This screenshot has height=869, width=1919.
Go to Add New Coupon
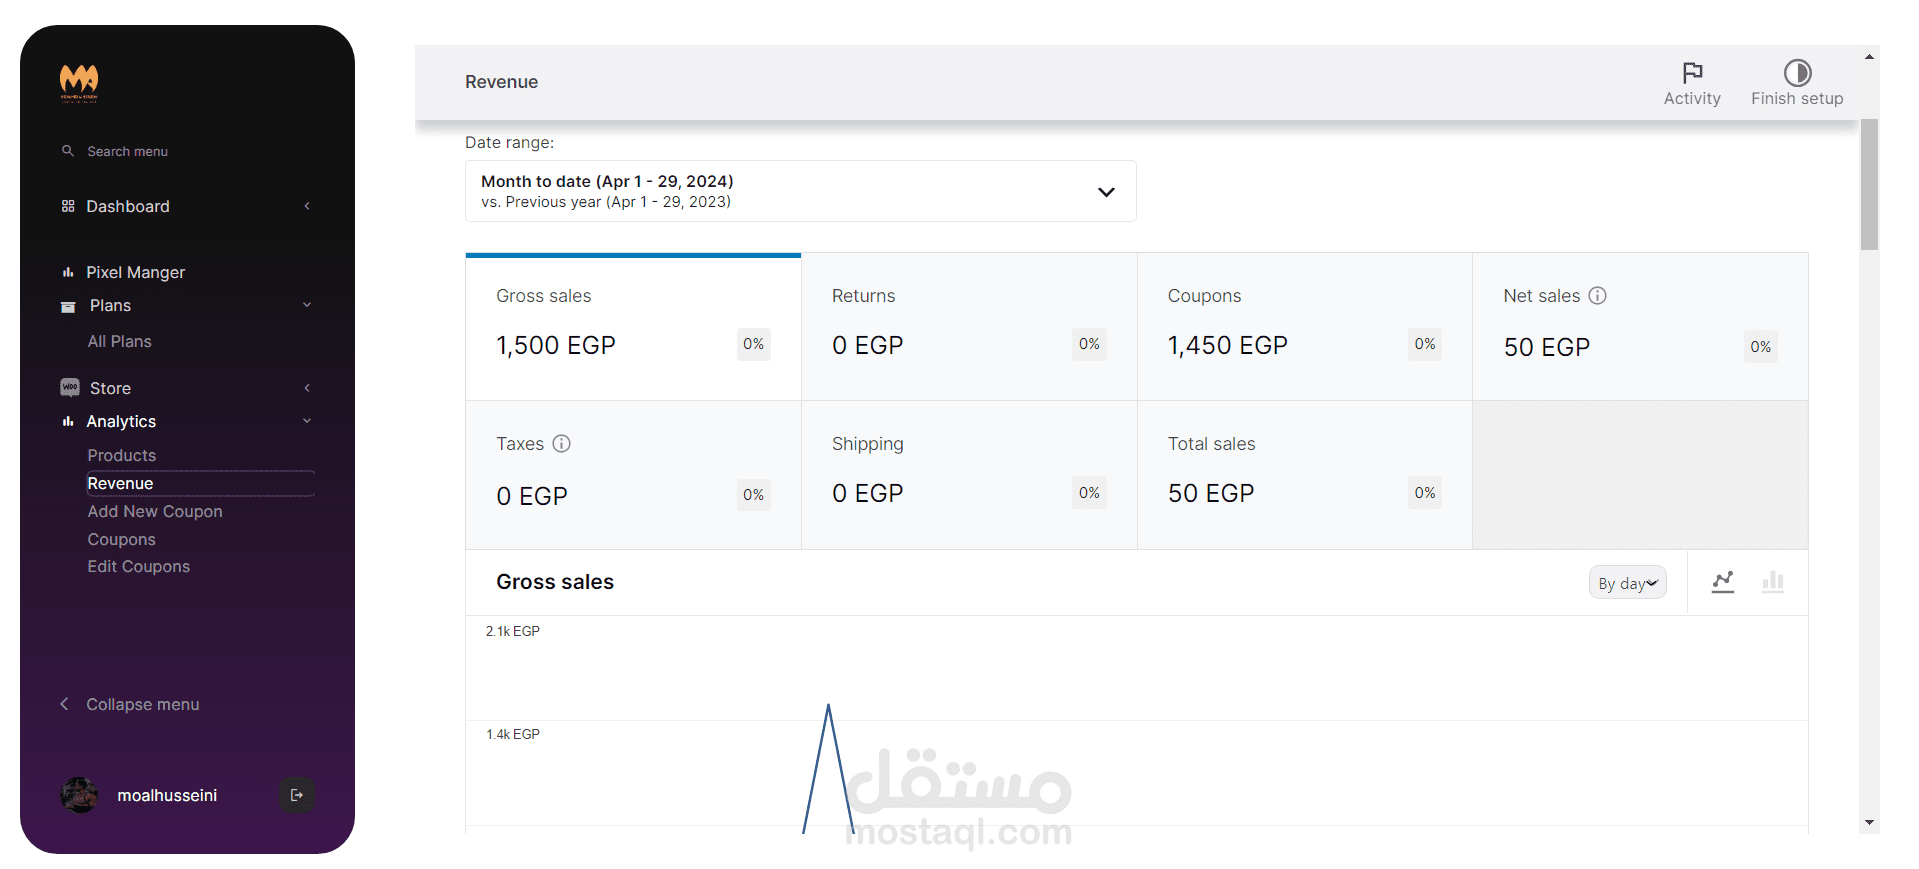[x=155, y=511]
